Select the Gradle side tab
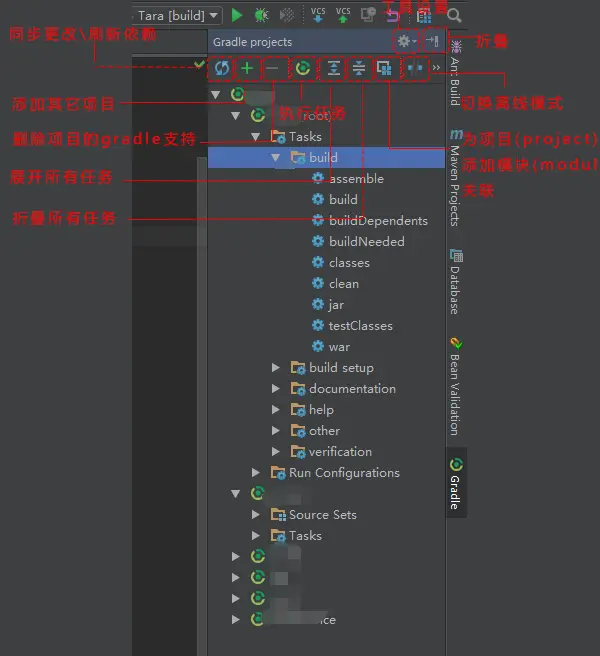The width and height of the screenshot is (600, 656). point(456,483)
